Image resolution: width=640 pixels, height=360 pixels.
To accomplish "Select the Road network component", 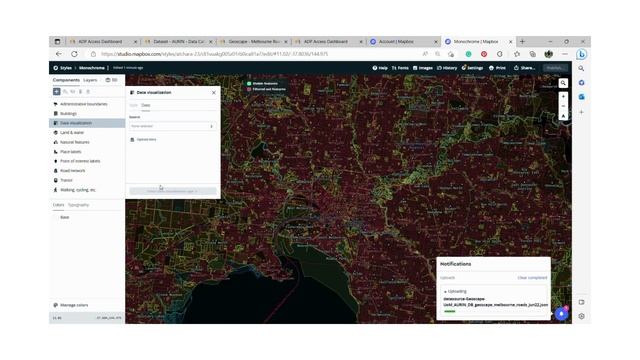I will tap(87, 171).
